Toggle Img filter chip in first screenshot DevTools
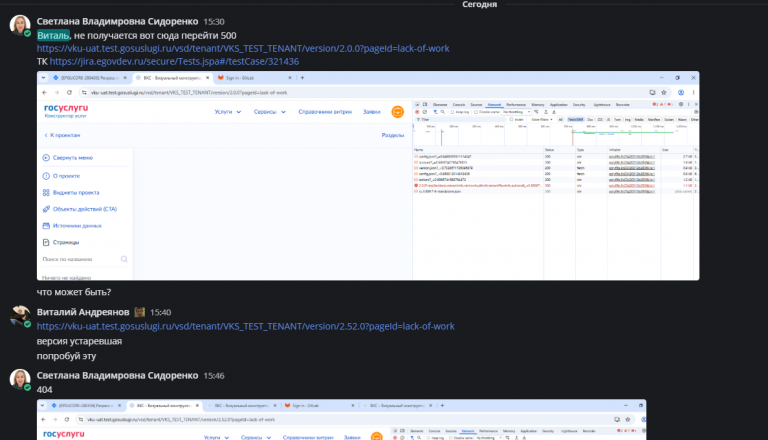 (627, 120)
